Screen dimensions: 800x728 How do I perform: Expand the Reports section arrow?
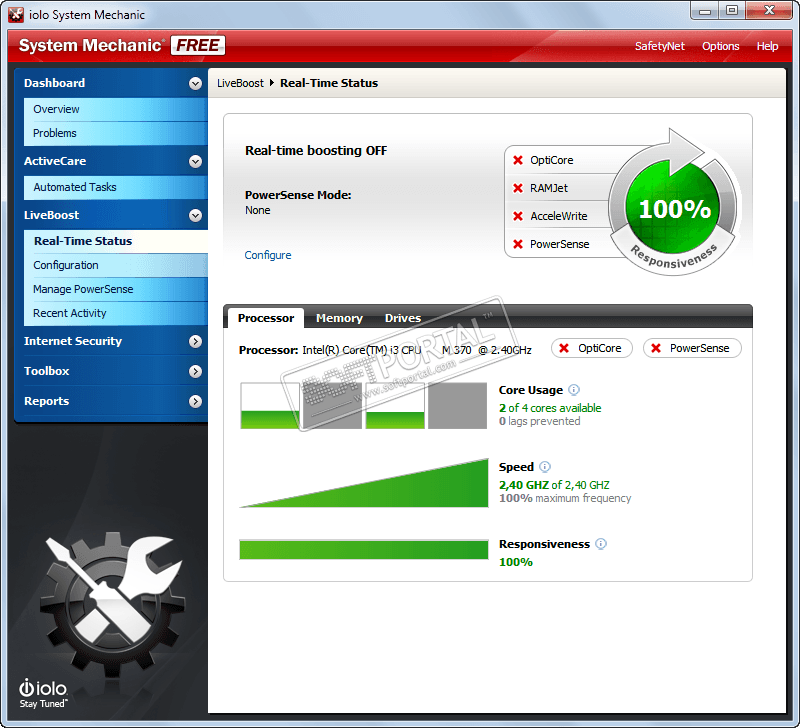point(195,401)
